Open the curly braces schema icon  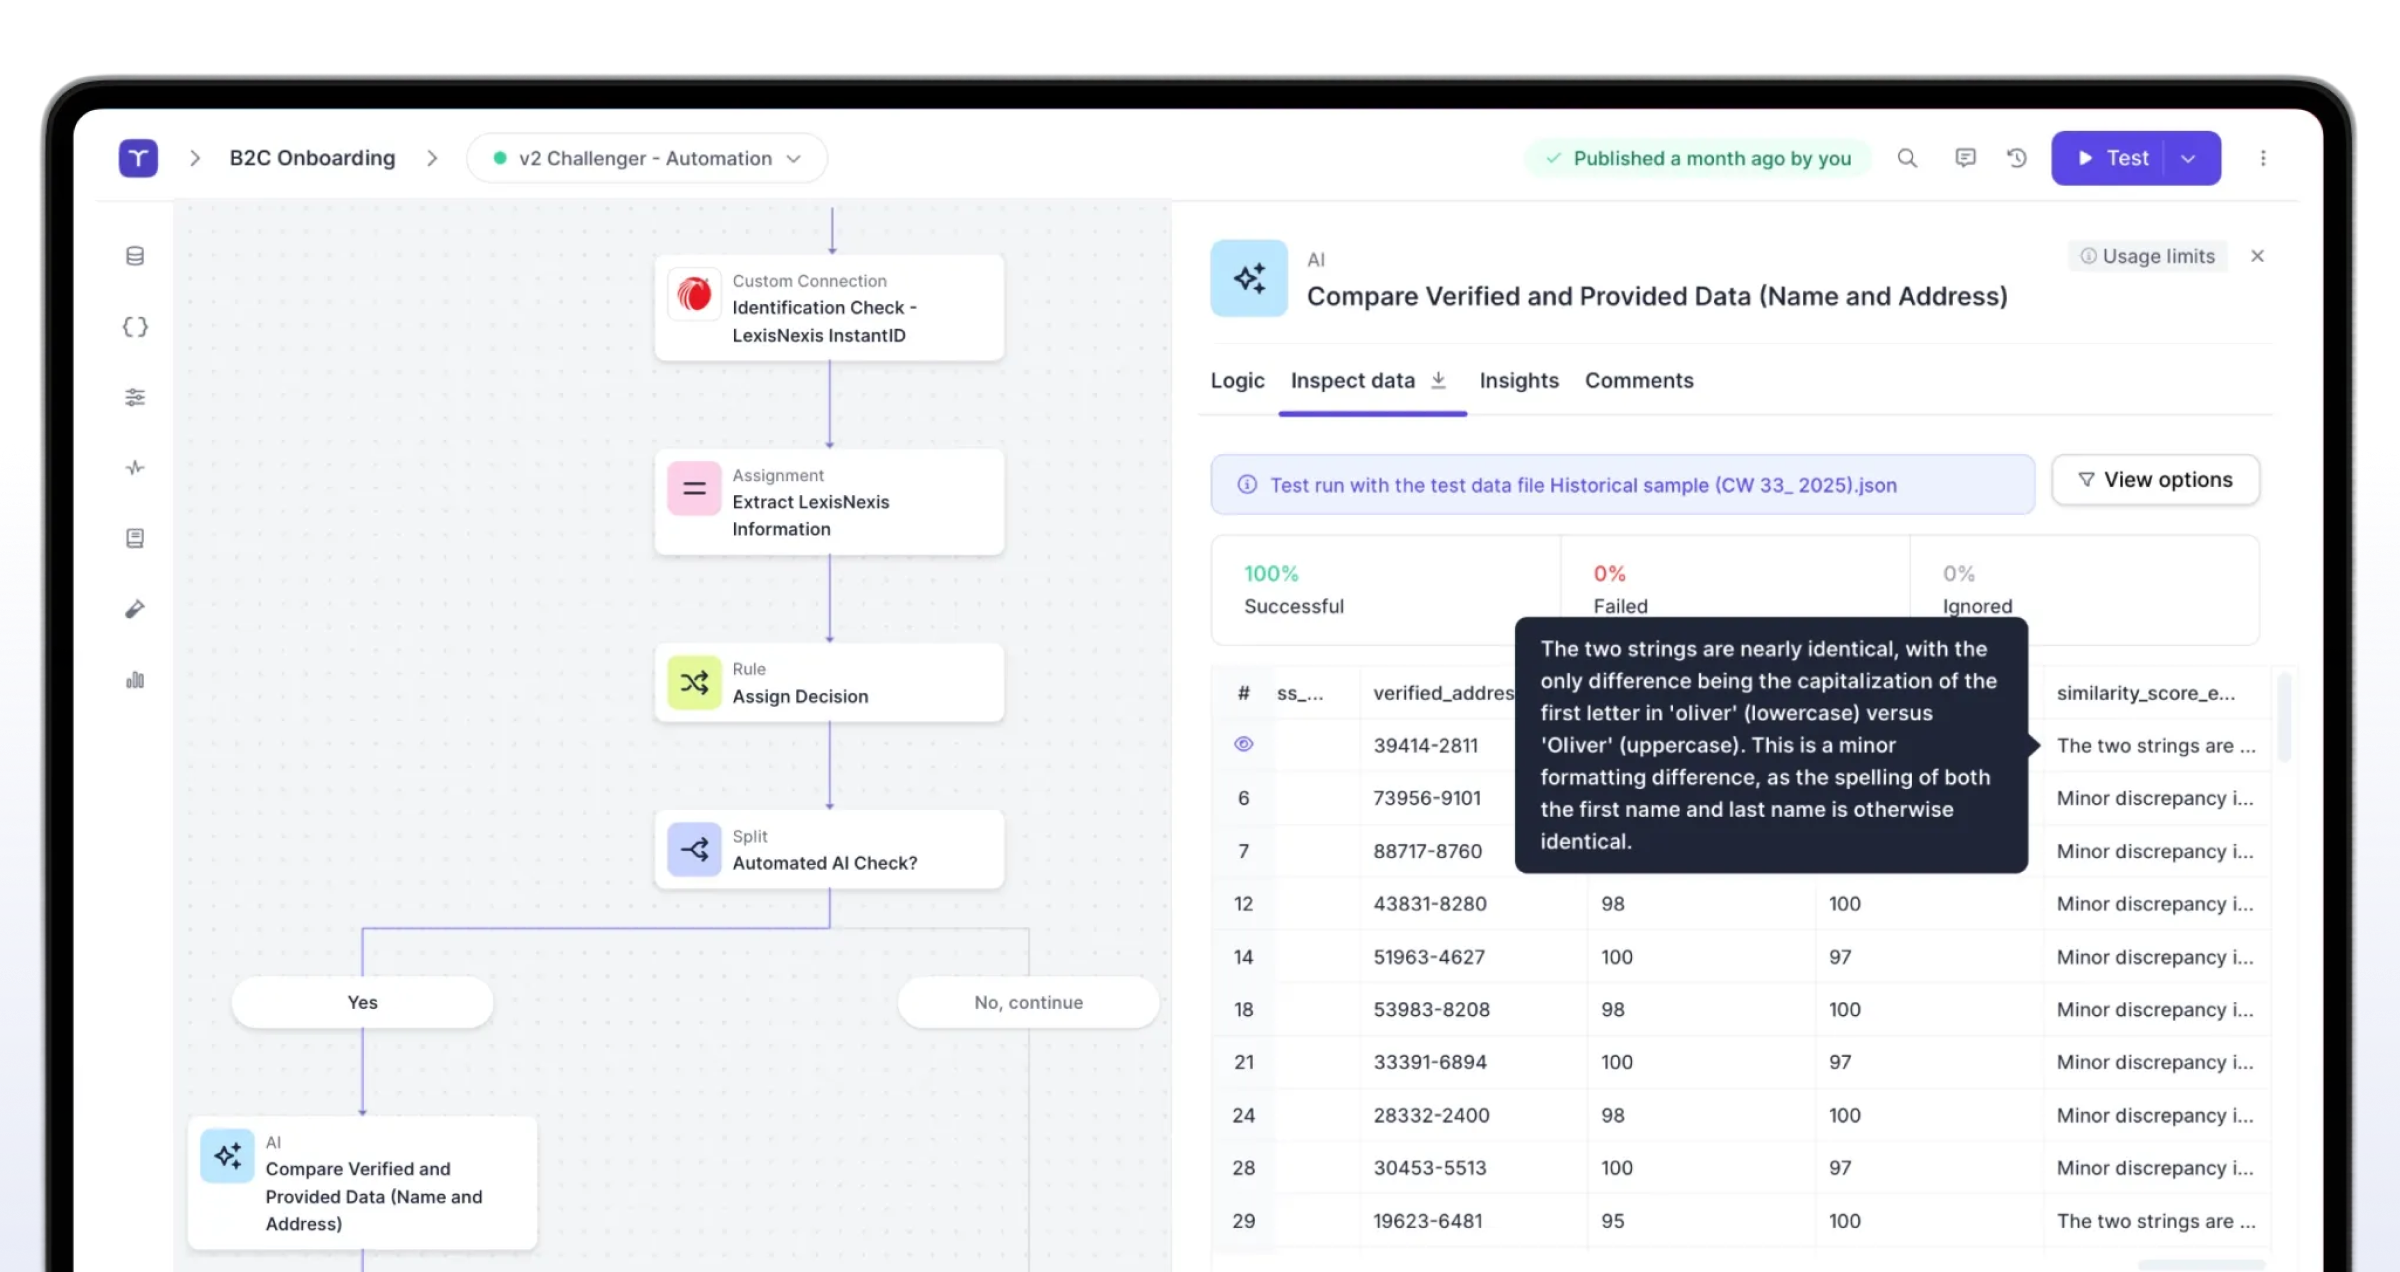click(x=135, y=327)
